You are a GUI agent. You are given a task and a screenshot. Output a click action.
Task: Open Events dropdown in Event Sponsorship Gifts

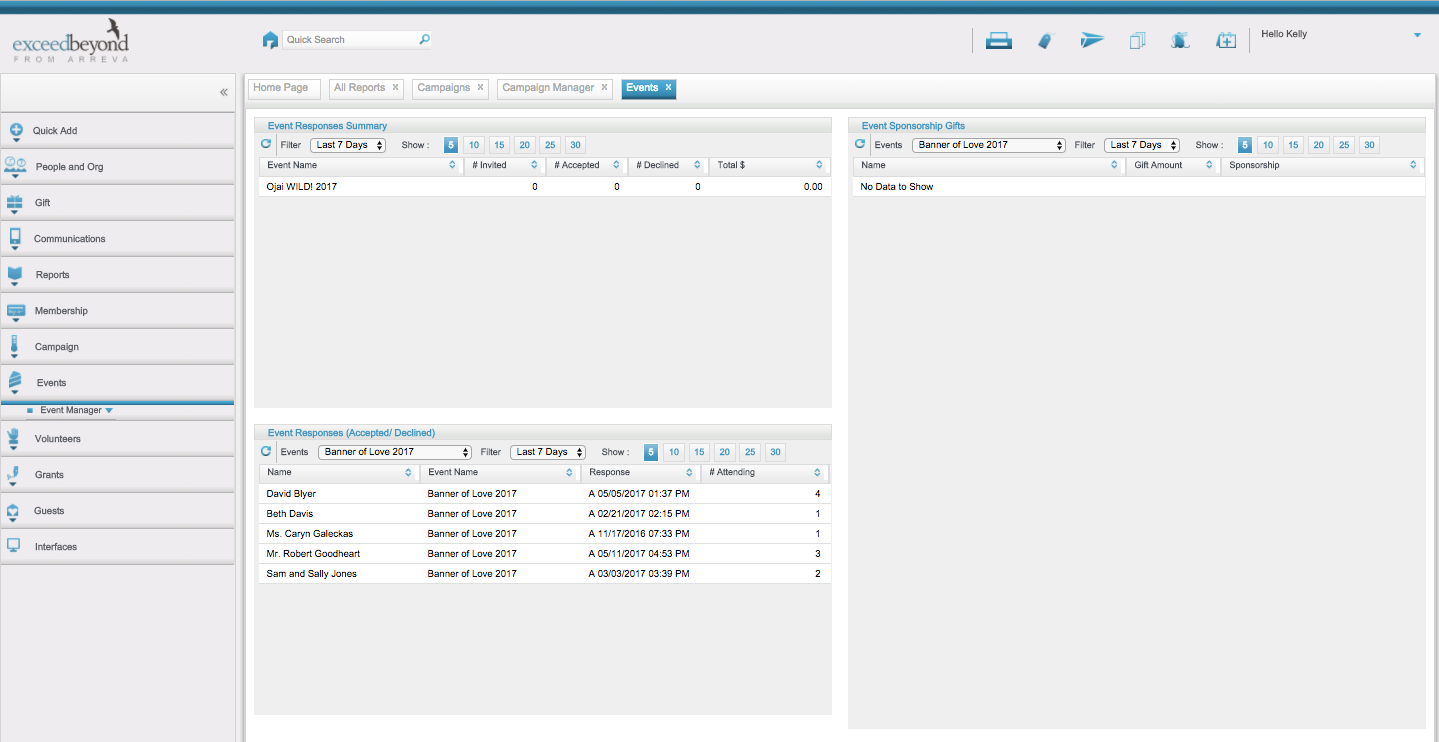989,145
